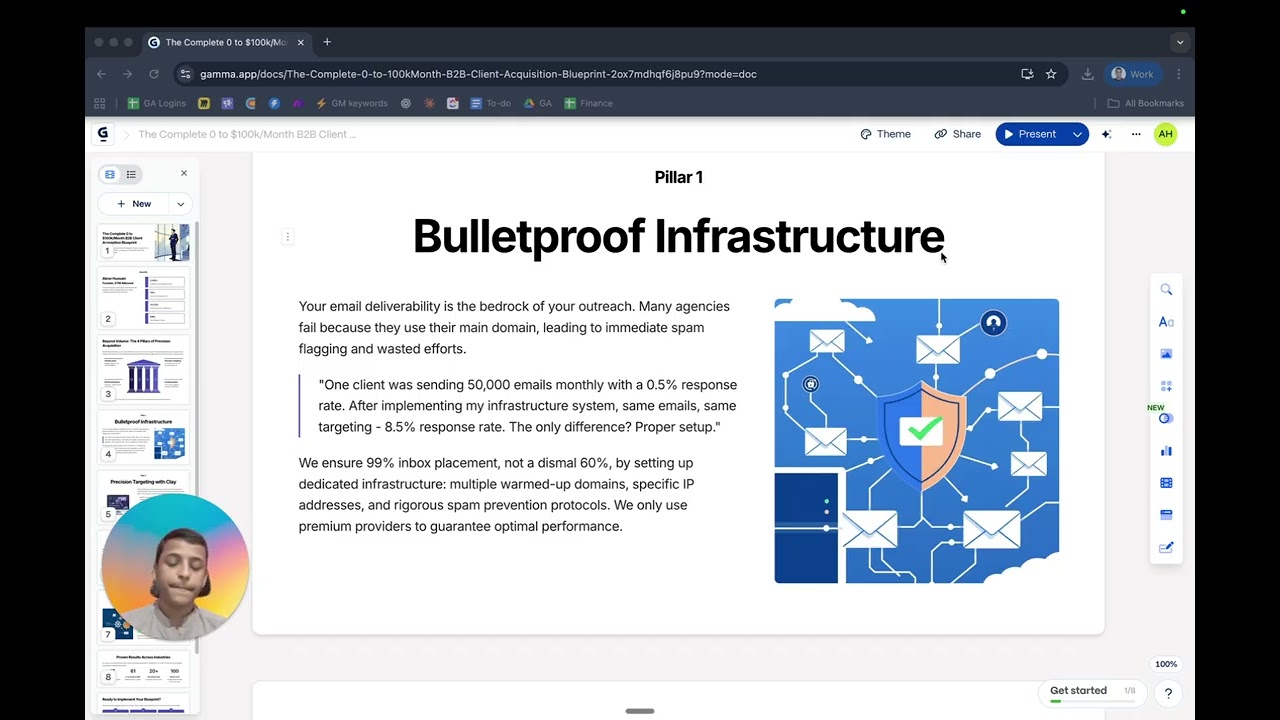Open All Bookmarks folder
Image resolution: width=1280 pixels, height=720 pixels.
[x=1146, y=103]
